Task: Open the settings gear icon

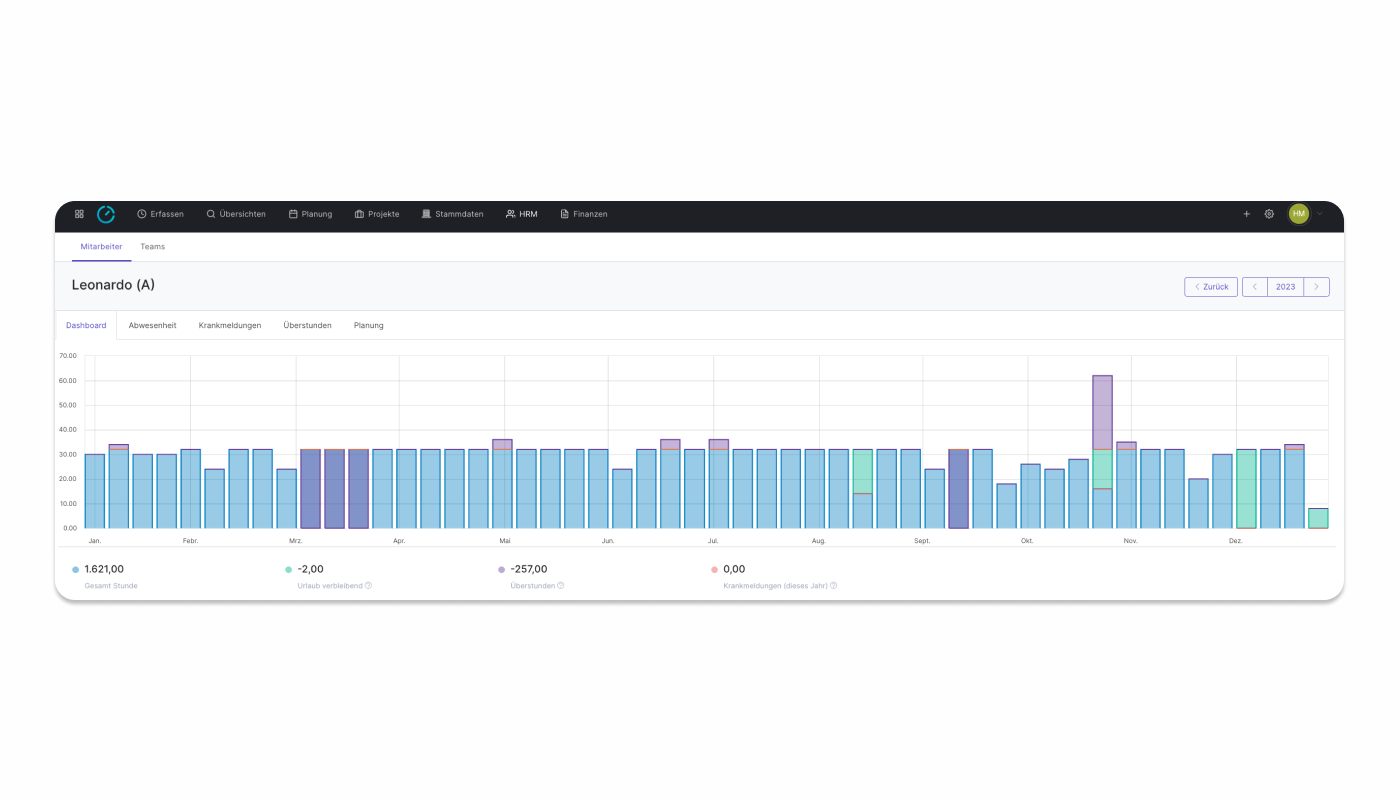Action: click(x=1268, y=213)
